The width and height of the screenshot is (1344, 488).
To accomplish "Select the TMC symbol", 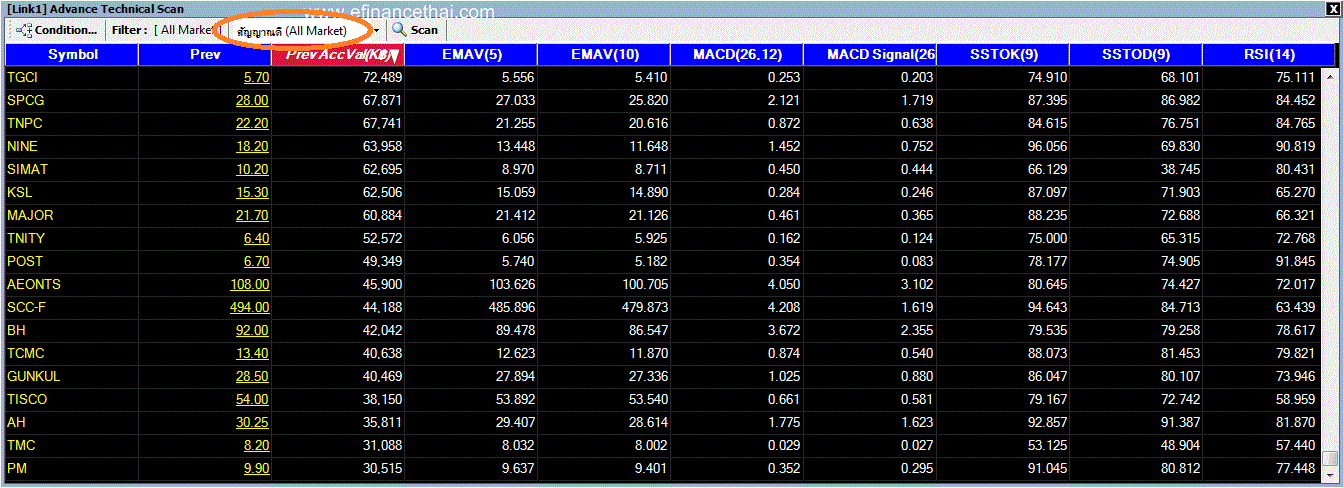I will pyautogui.click(x=22, y=445).
